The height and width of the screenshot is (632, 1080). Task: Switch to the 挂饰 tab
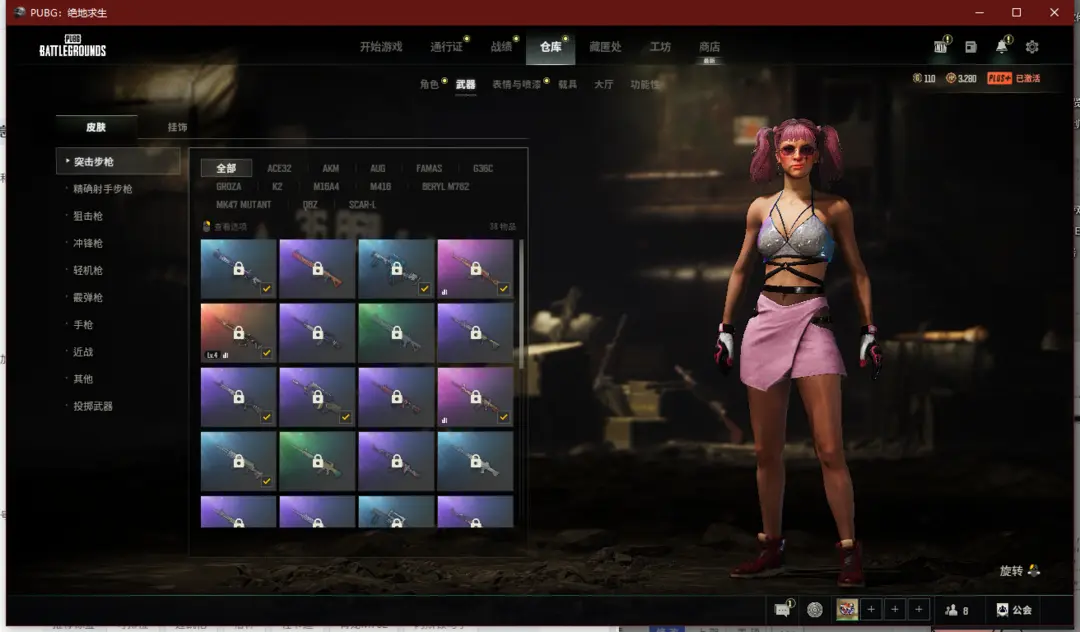[x=177, y=127]
